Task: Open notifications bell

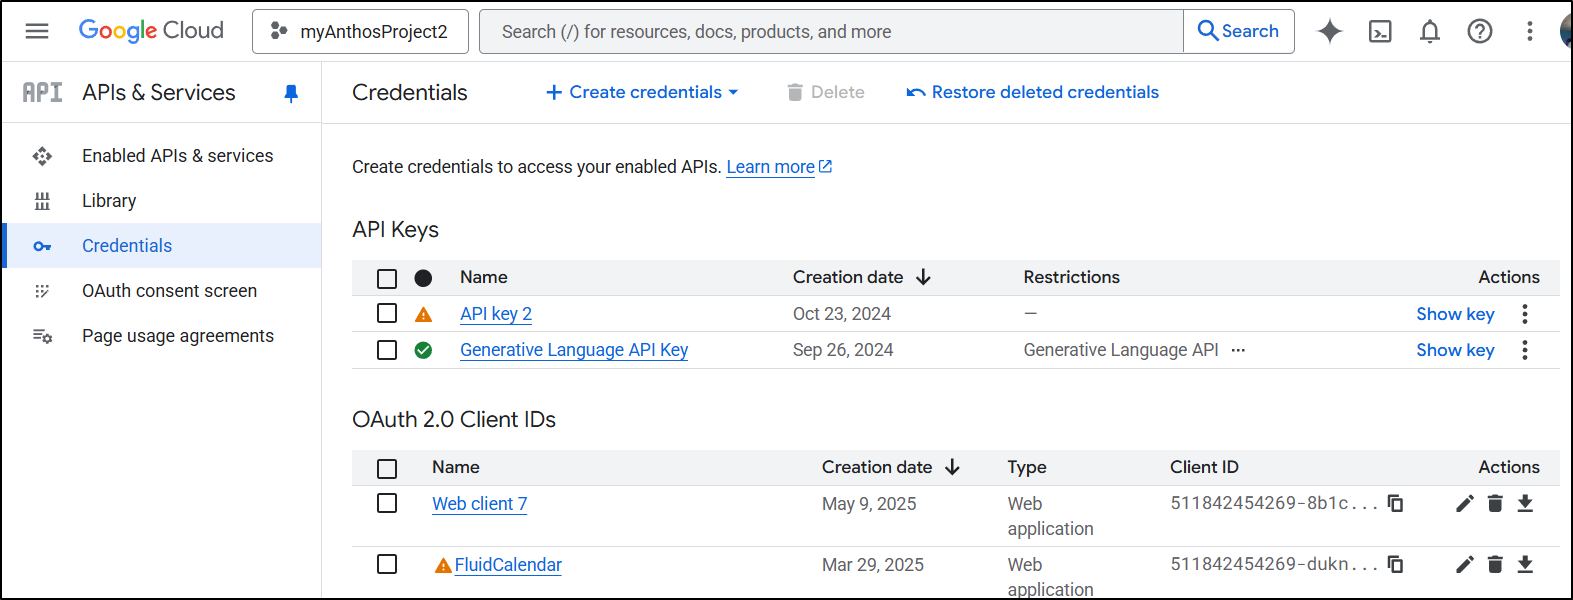Action: pyautogui.click(x=1430, y=31)
